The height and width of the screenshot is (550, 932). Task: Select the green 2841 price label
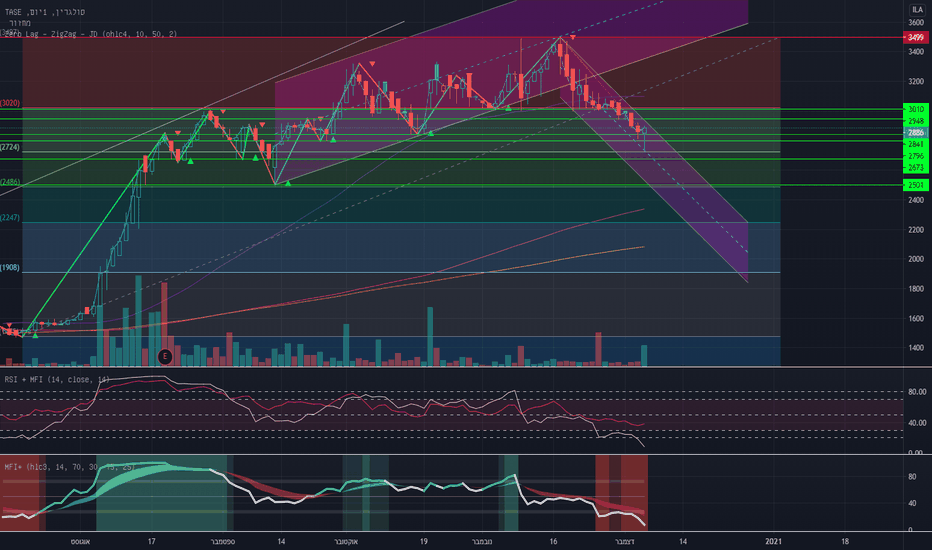pos(915,144)
